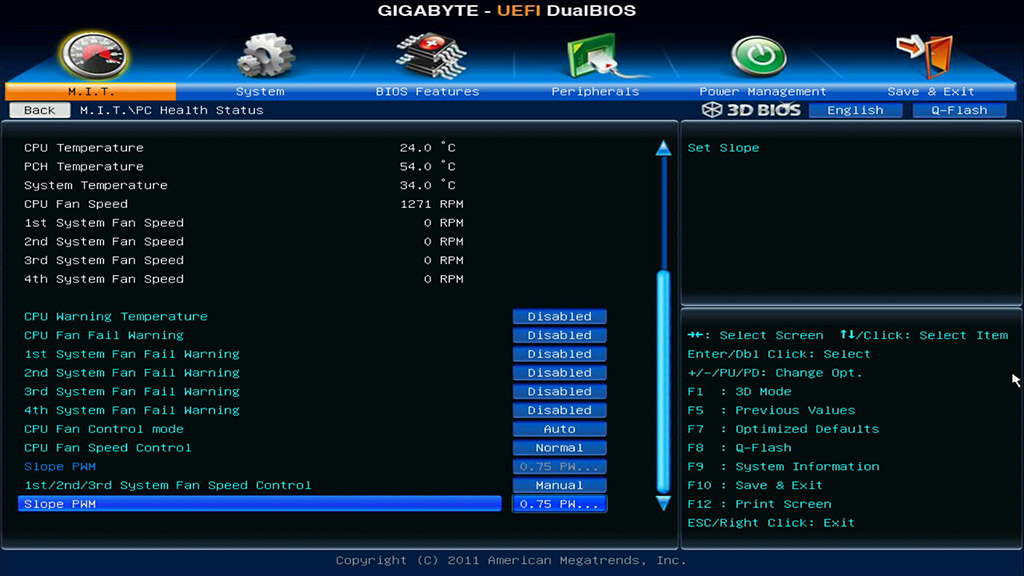Click the BIOS Features chip icon
Viewport: 1024px width, 576px height.
click(x=430, y=56)
